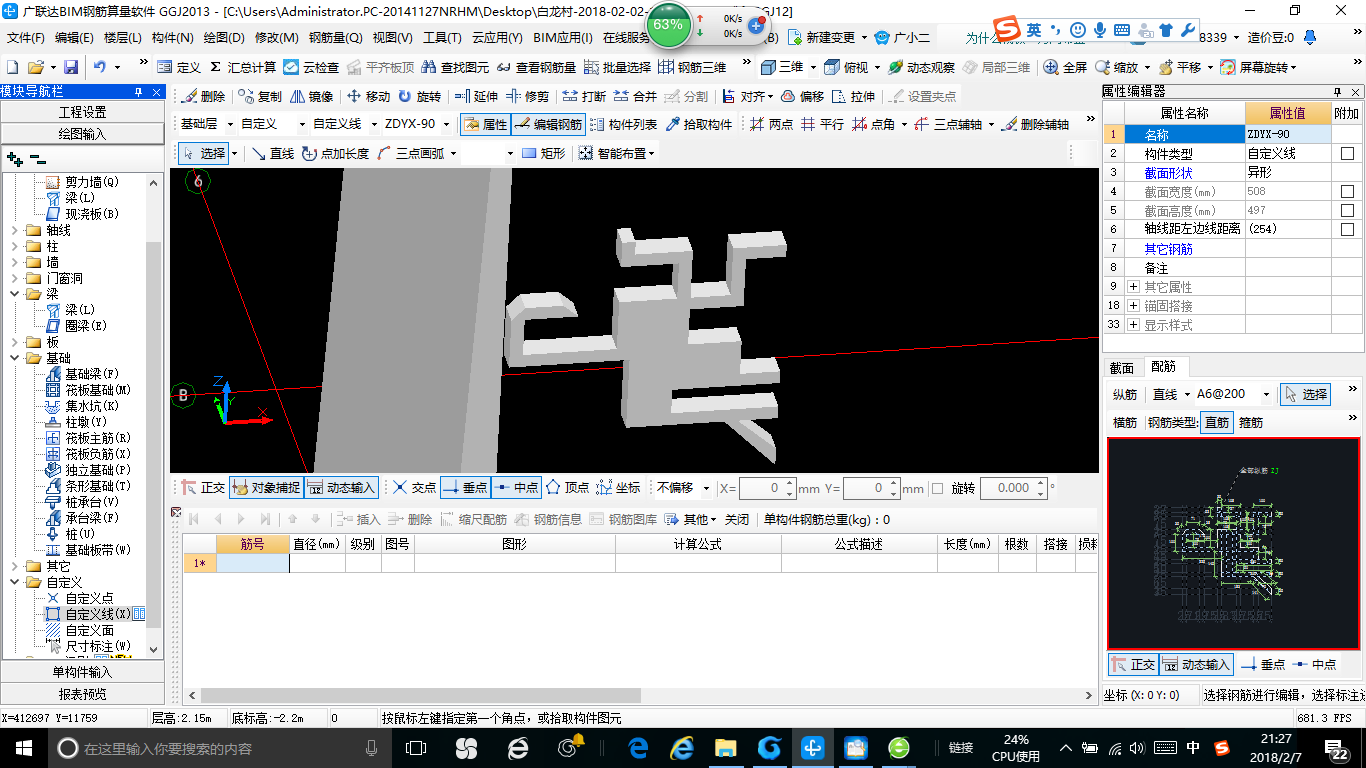Expand 锚固搭接 row in property editor
1366x768 pixels.
[1133, 306]
